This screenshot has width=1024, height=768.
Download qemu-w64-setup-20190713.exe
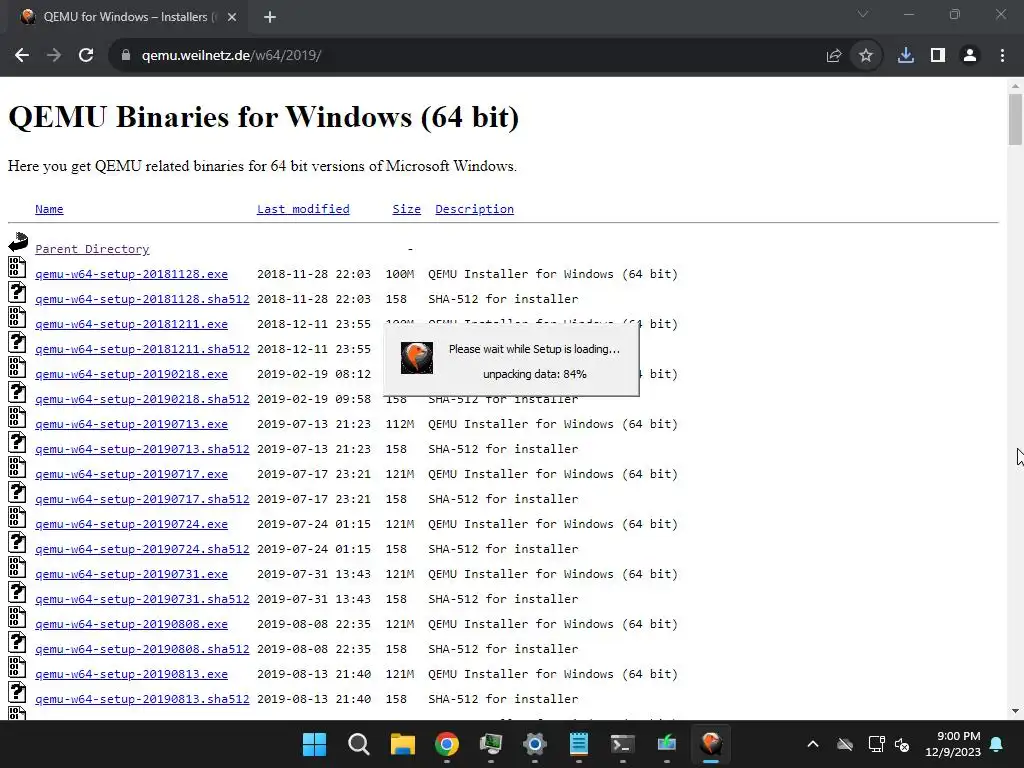pos(131,424)
